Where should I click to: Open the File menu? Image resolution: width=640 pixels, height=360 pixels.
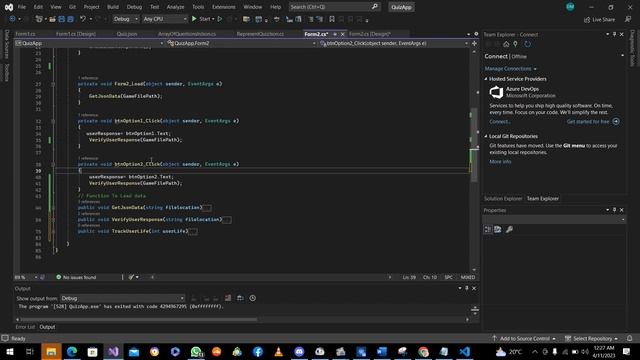pos(22,7)
